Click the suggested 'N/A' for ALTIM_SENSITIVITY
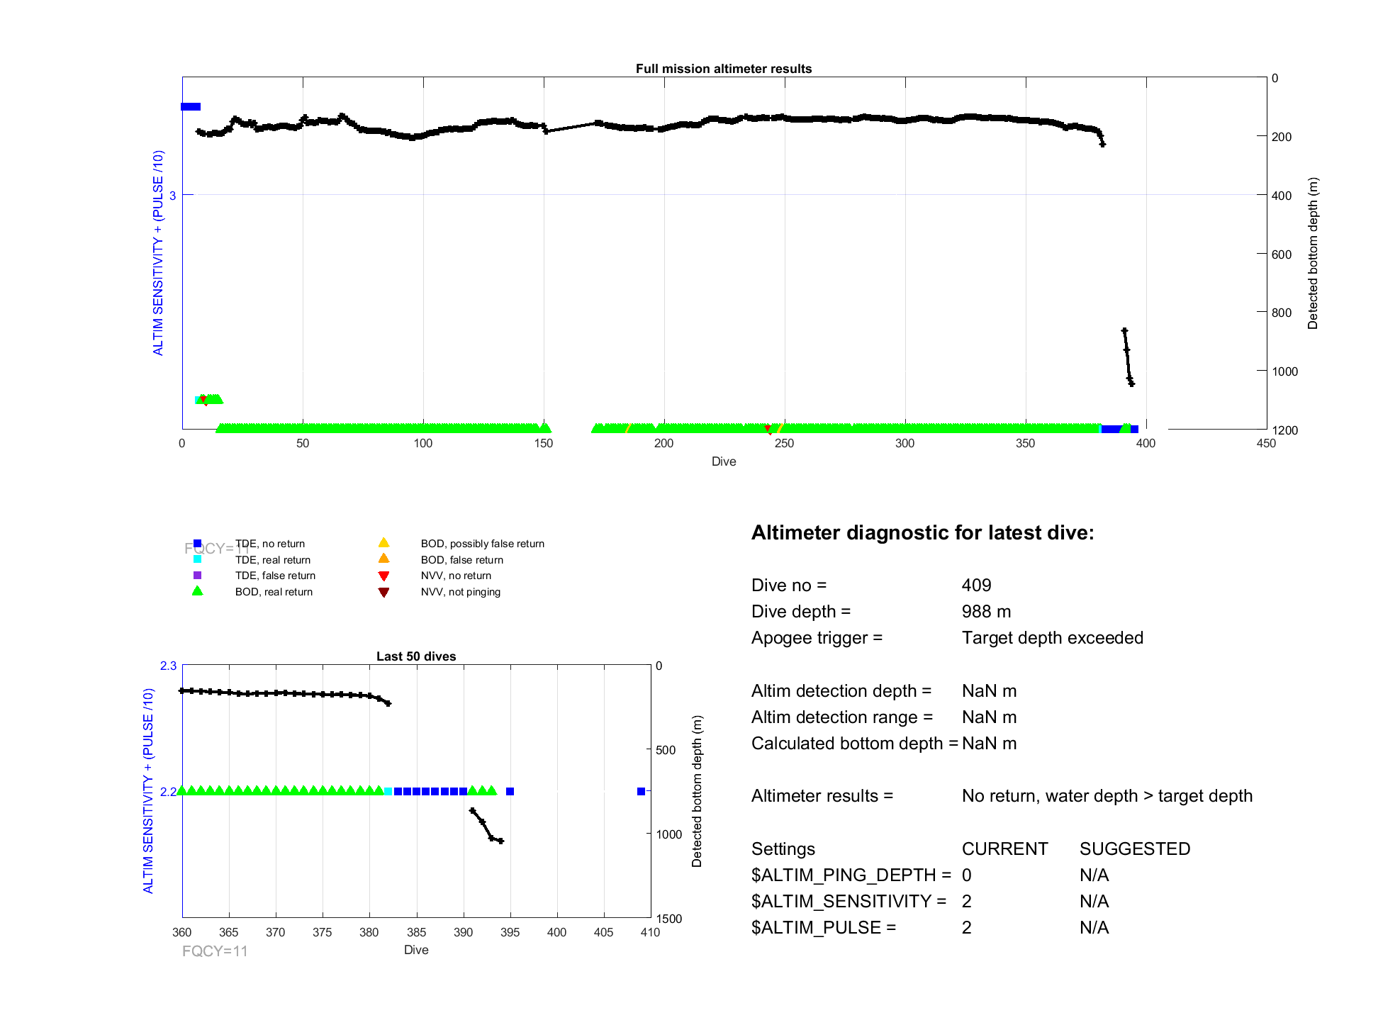This screenshot has width=1400, height=1032. (1095, 902)
